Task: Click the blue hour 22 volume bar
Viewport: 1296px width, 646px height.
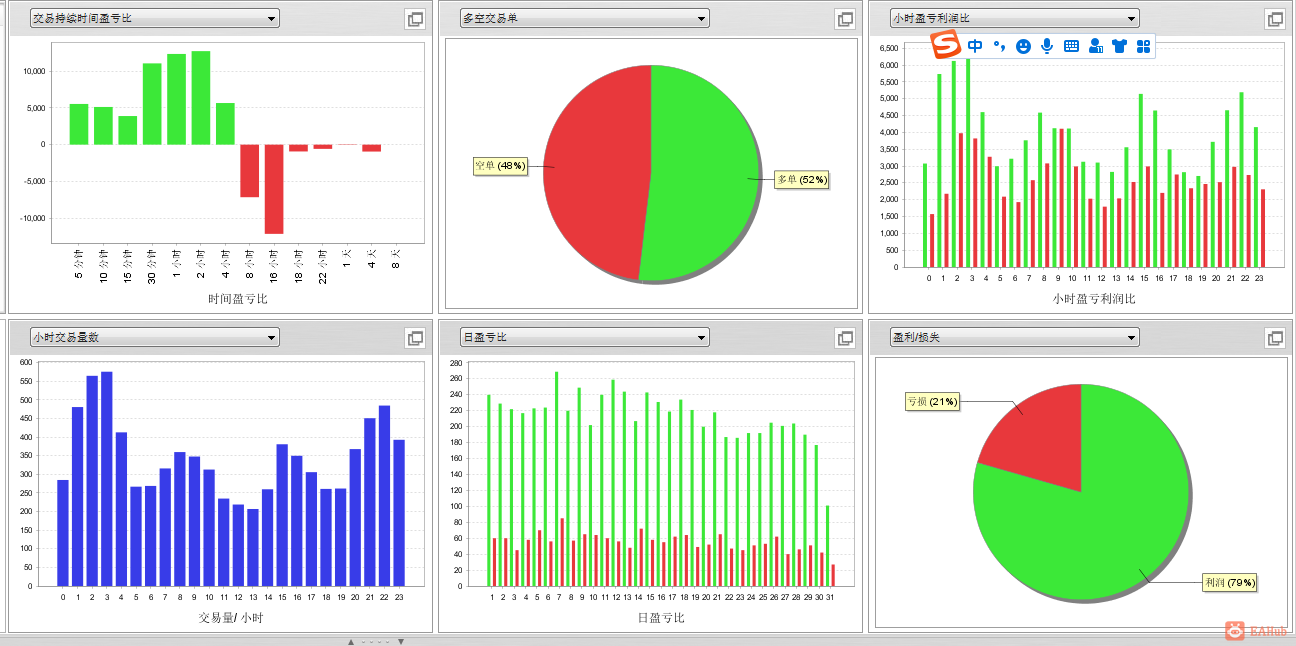Action: (x=384, y=496)
